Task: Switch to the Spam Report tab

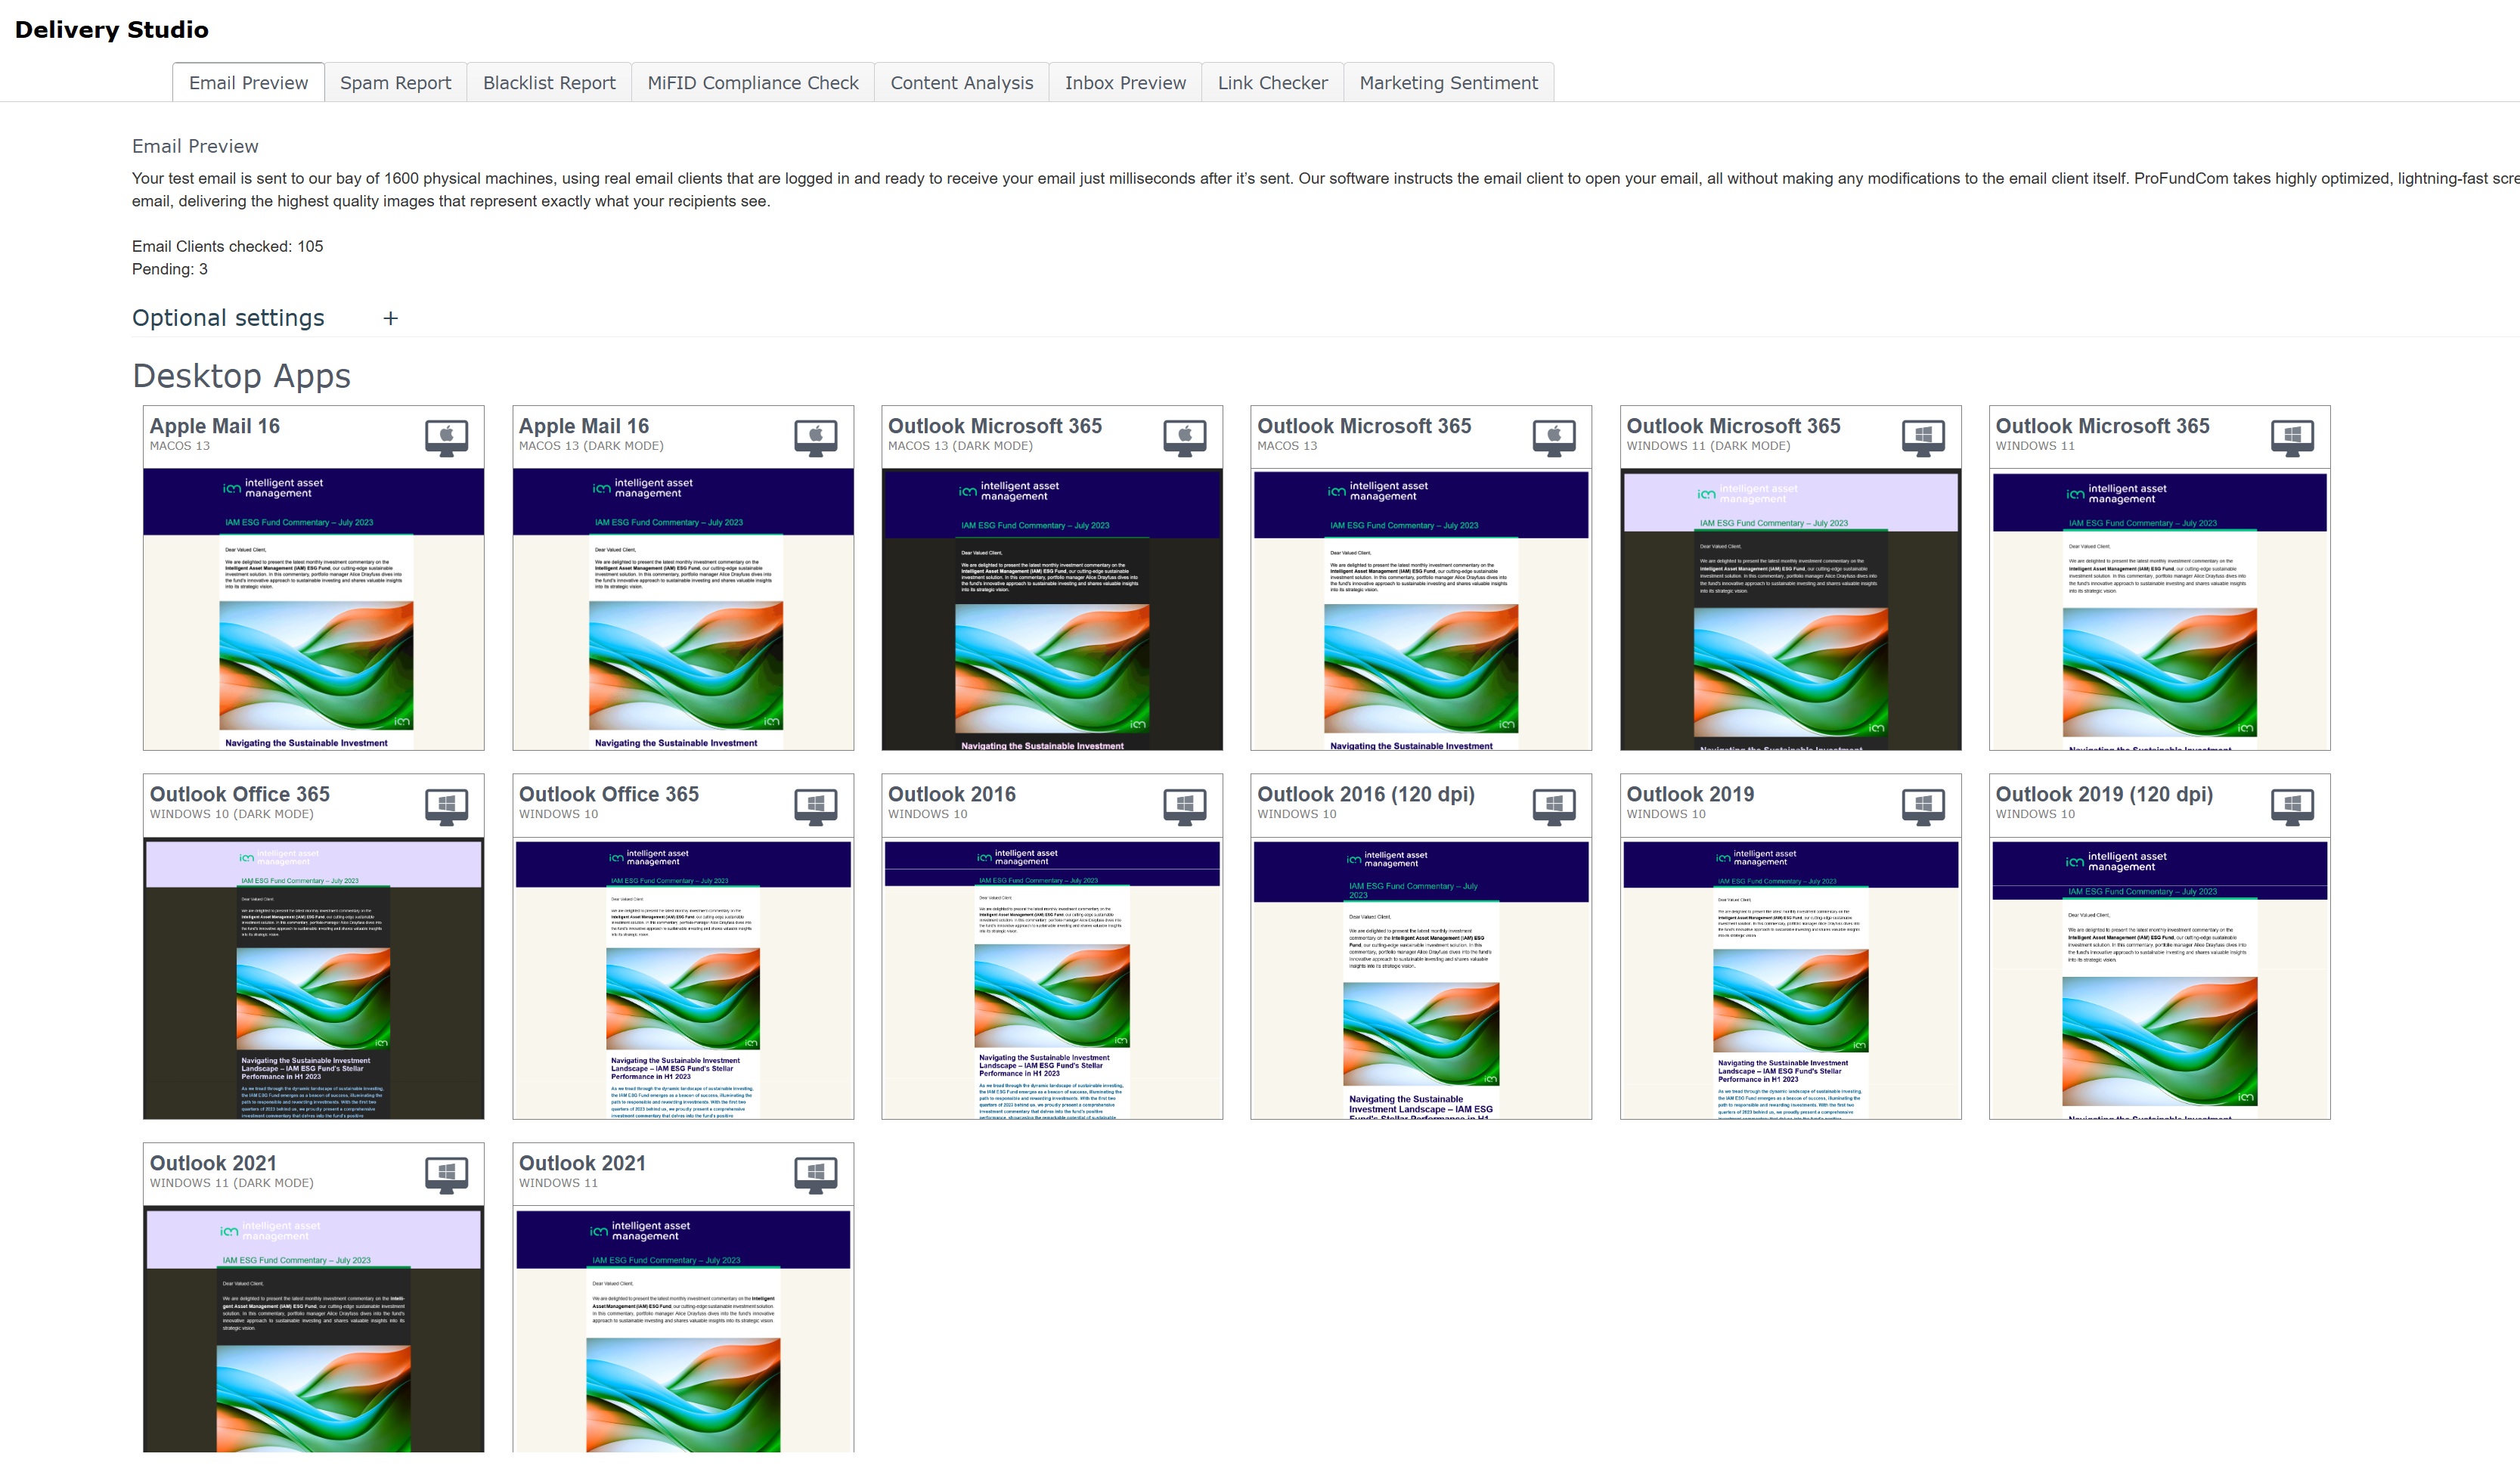Action: click(x=395, y=83)
